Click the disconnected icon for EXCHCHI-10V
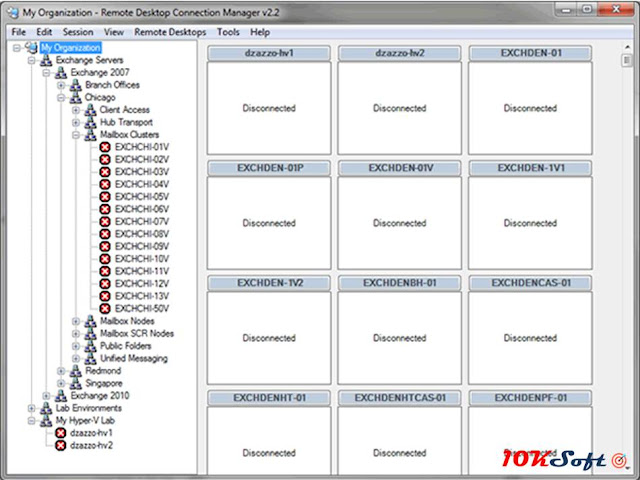Screen dimensions: 640x480 click(105, 259)
